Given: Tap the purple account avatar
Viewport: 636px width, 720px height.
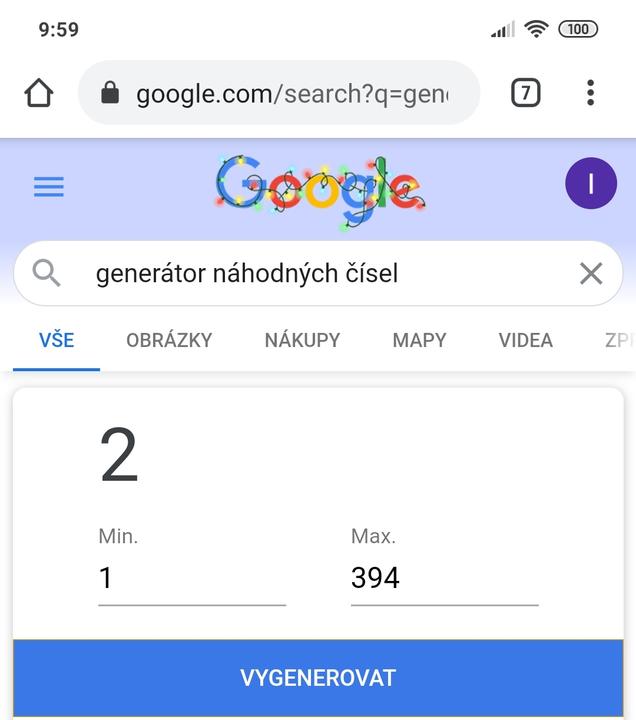Looking at the screenshot, I should 590,184.
